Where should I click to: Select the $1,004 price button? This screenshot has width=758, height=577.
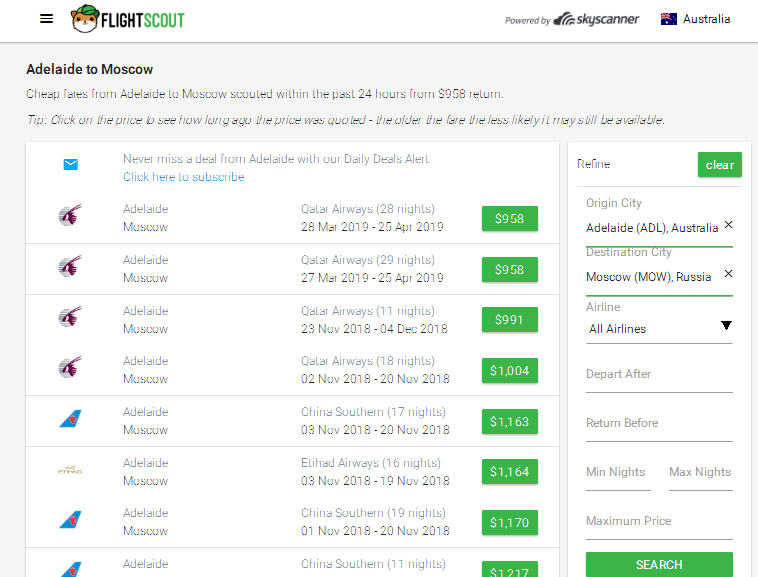point(510,371)
